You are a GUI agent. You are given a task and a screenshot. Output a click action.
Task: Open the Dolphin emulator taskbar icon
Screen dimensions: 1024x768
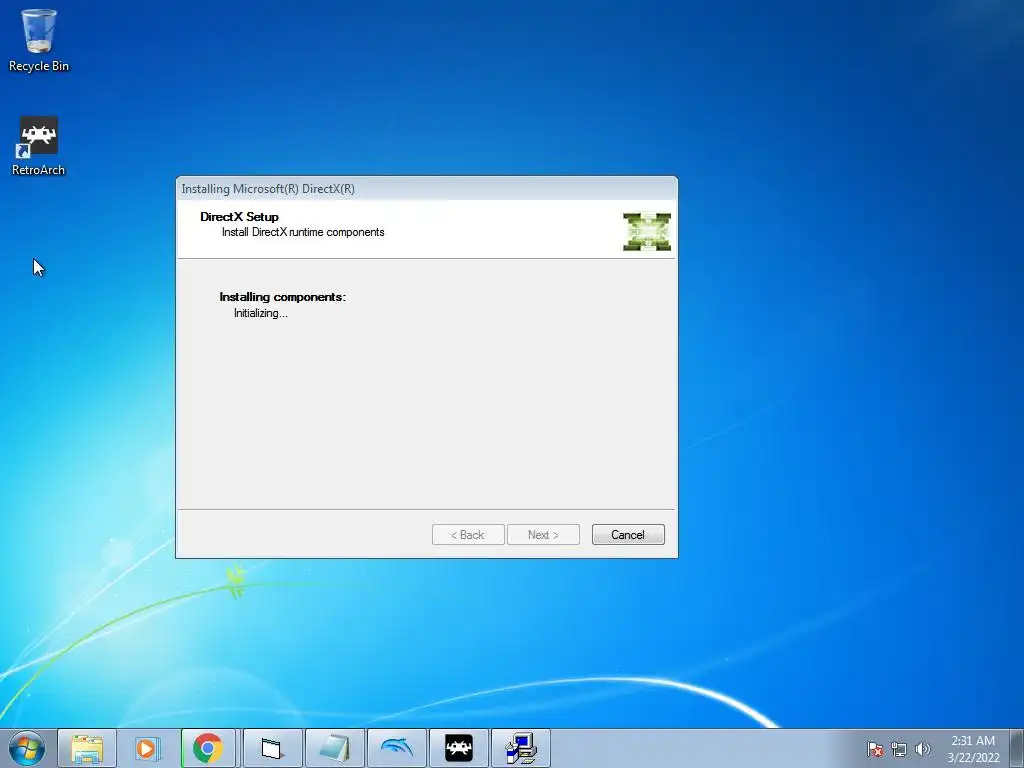click(396, 748)
